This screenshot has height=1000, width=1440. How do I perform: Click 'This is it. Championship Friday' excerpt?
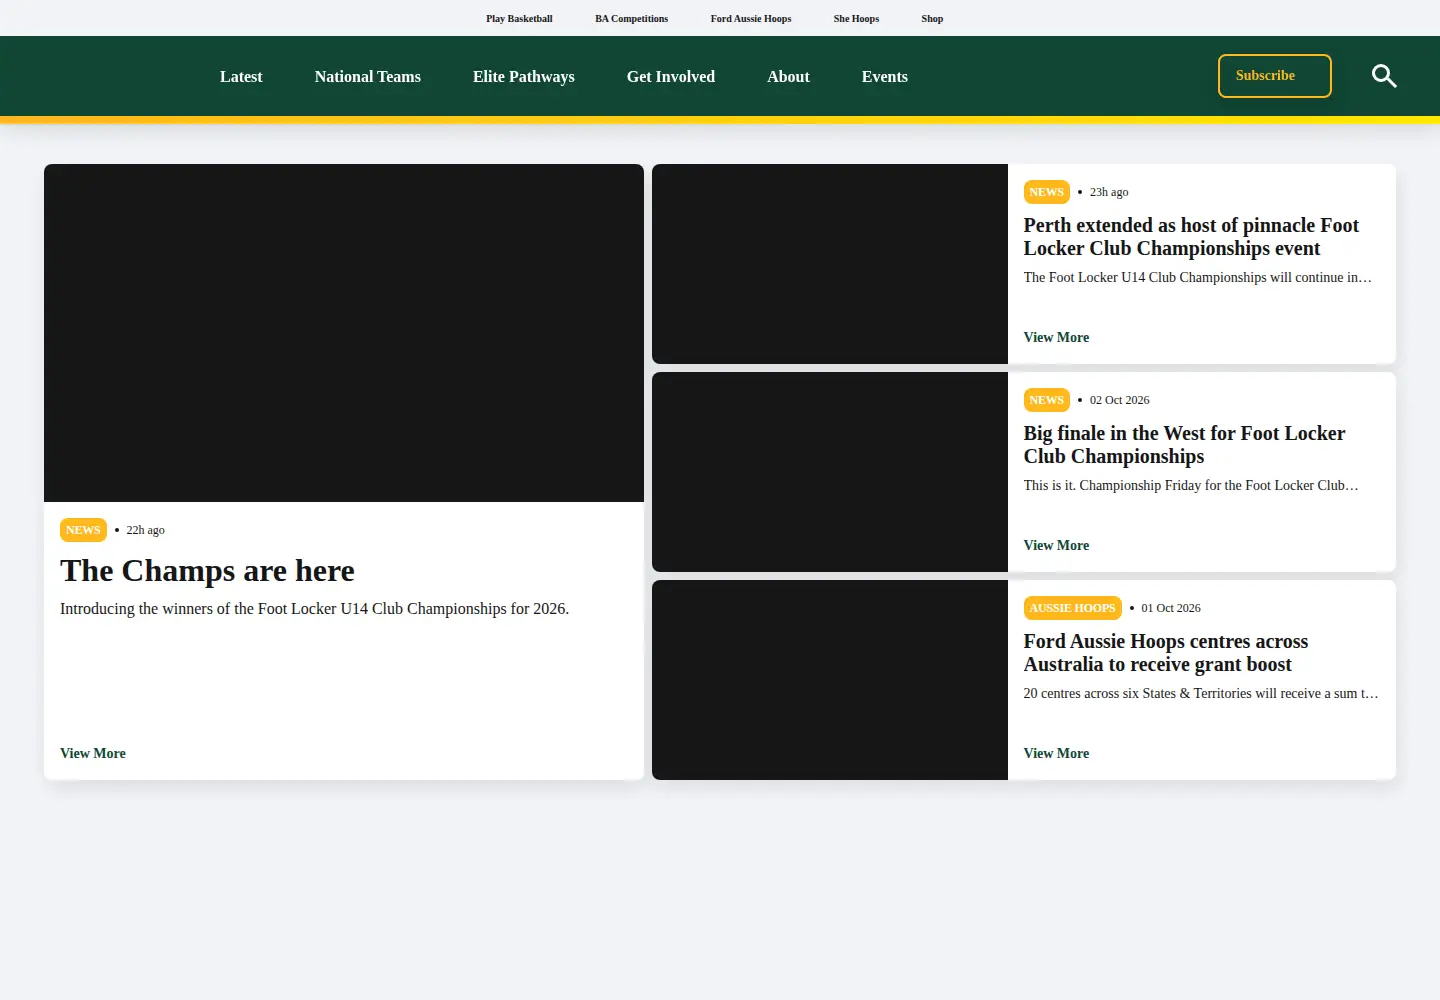point(1191,486)
